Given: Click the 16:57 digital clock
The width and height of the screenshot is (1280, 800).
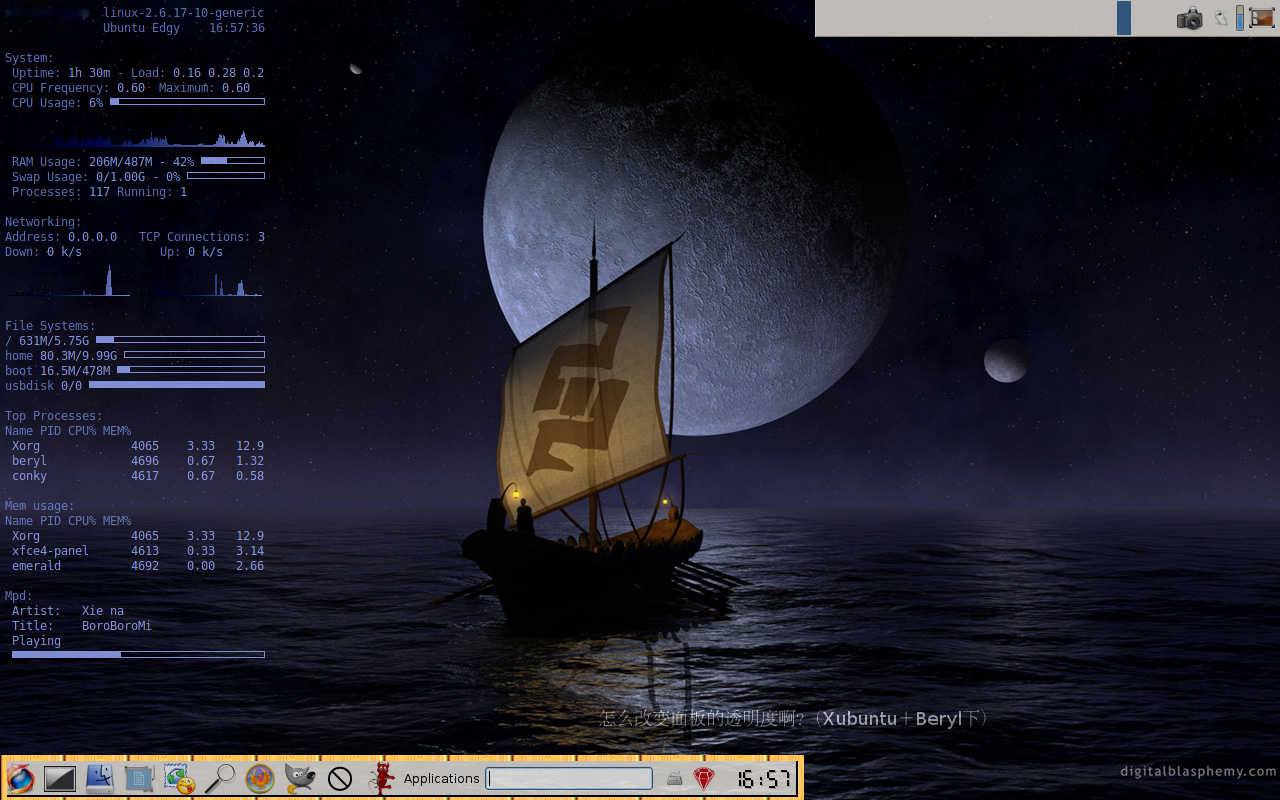Looking at the screenshot, I should [764, 779].
